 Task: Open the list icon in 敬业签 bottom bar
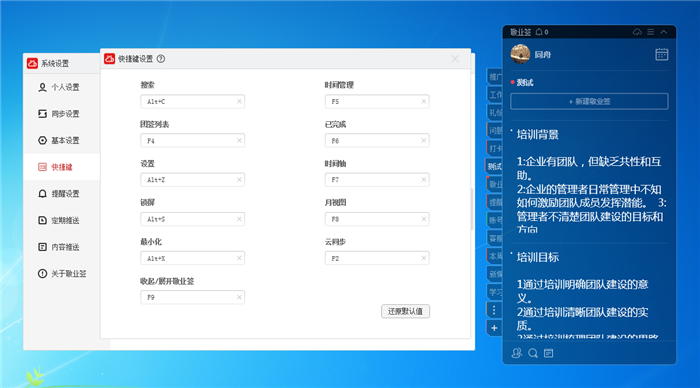pos(549,353)
